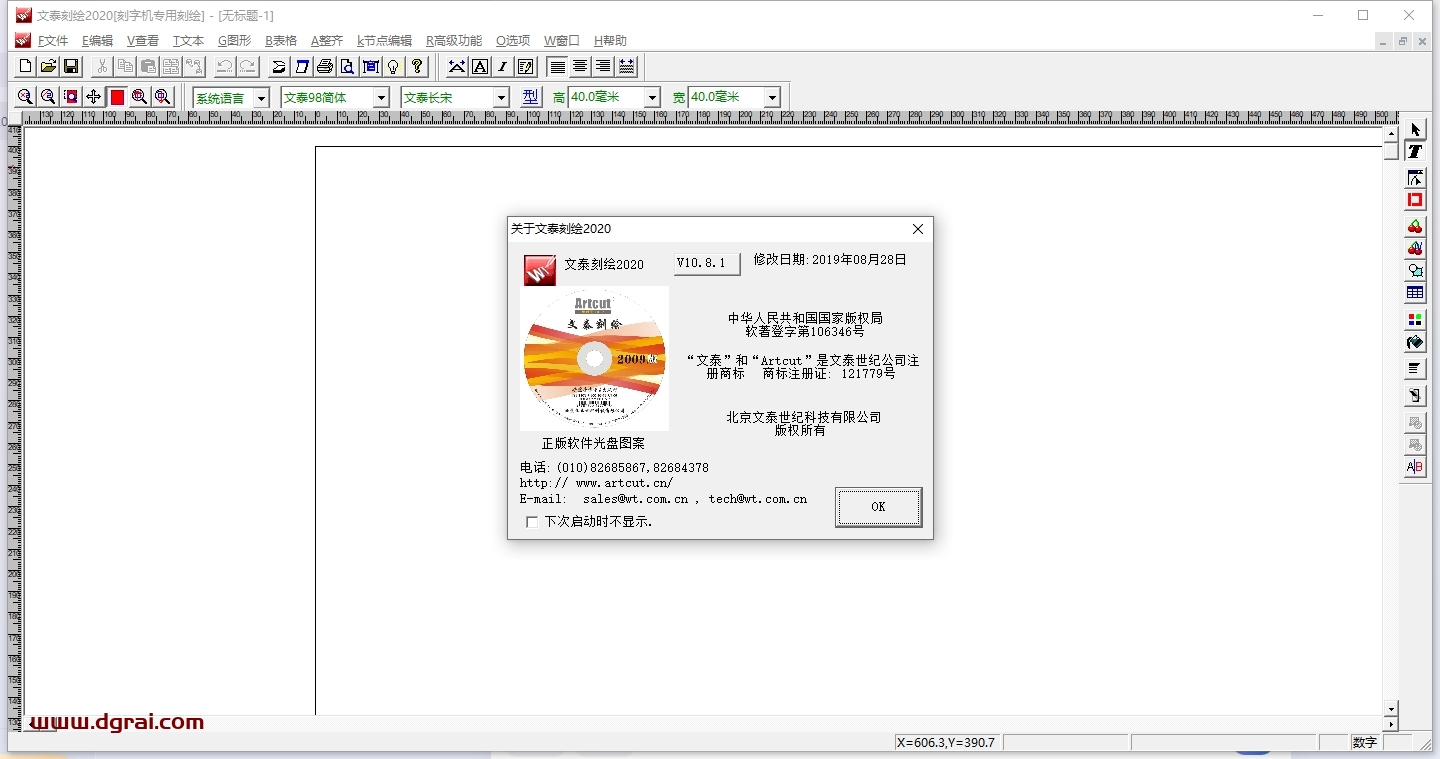The image size is (1440, 759).
Task: Expand the height 高 40.0毫米 dropdown
Action: pyautogui.click(x=652, y=98)
